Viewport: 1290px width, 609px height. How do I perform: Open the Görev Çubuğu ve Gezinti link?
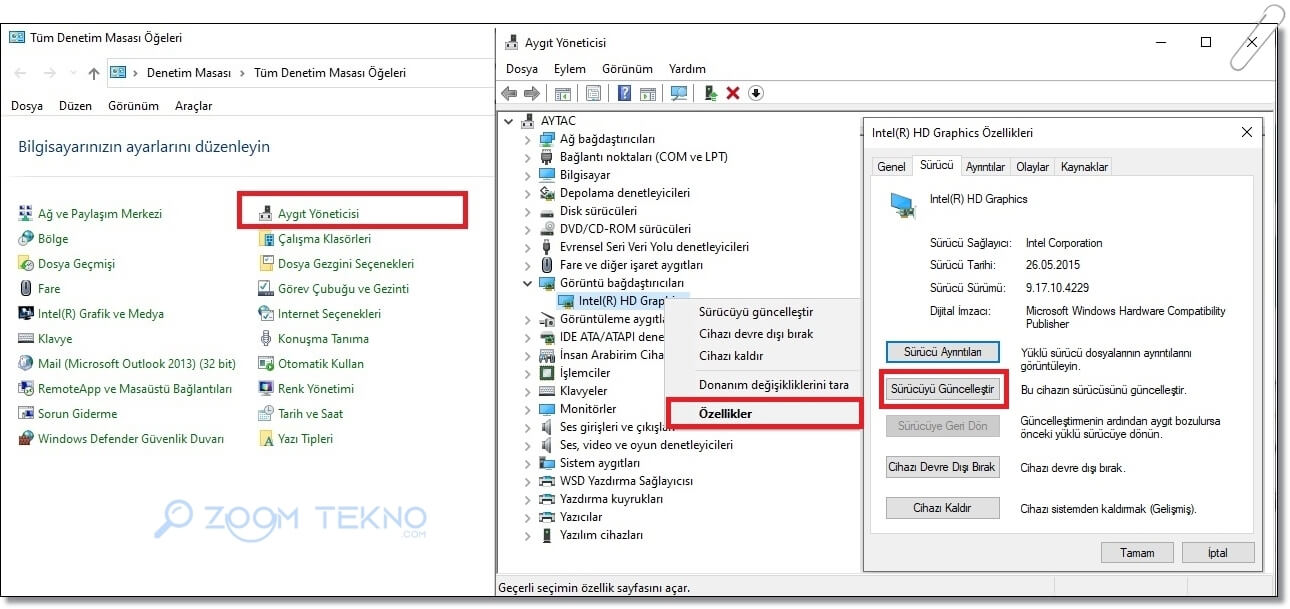click(x=343, y=289)
